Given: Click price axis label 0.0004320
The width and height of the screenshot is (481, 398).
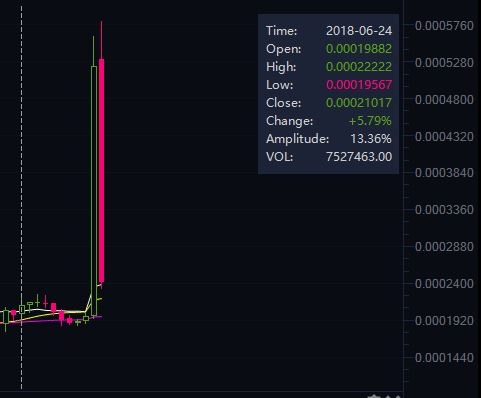Looking at the screenshot, I should point(444,137).
